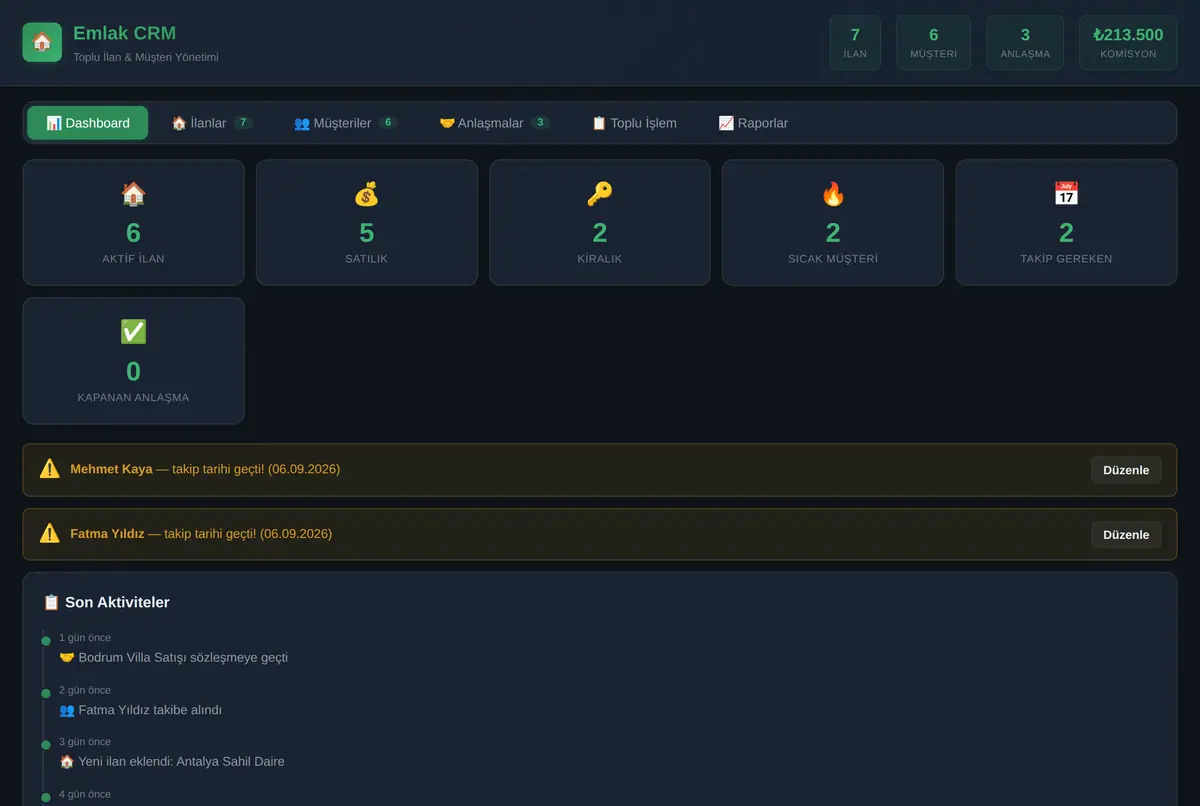Image resolution: width=1200 pixels, height=806 pixels.
Task: Go to the Anlaşmalar tab
Action: coord(495,123)
